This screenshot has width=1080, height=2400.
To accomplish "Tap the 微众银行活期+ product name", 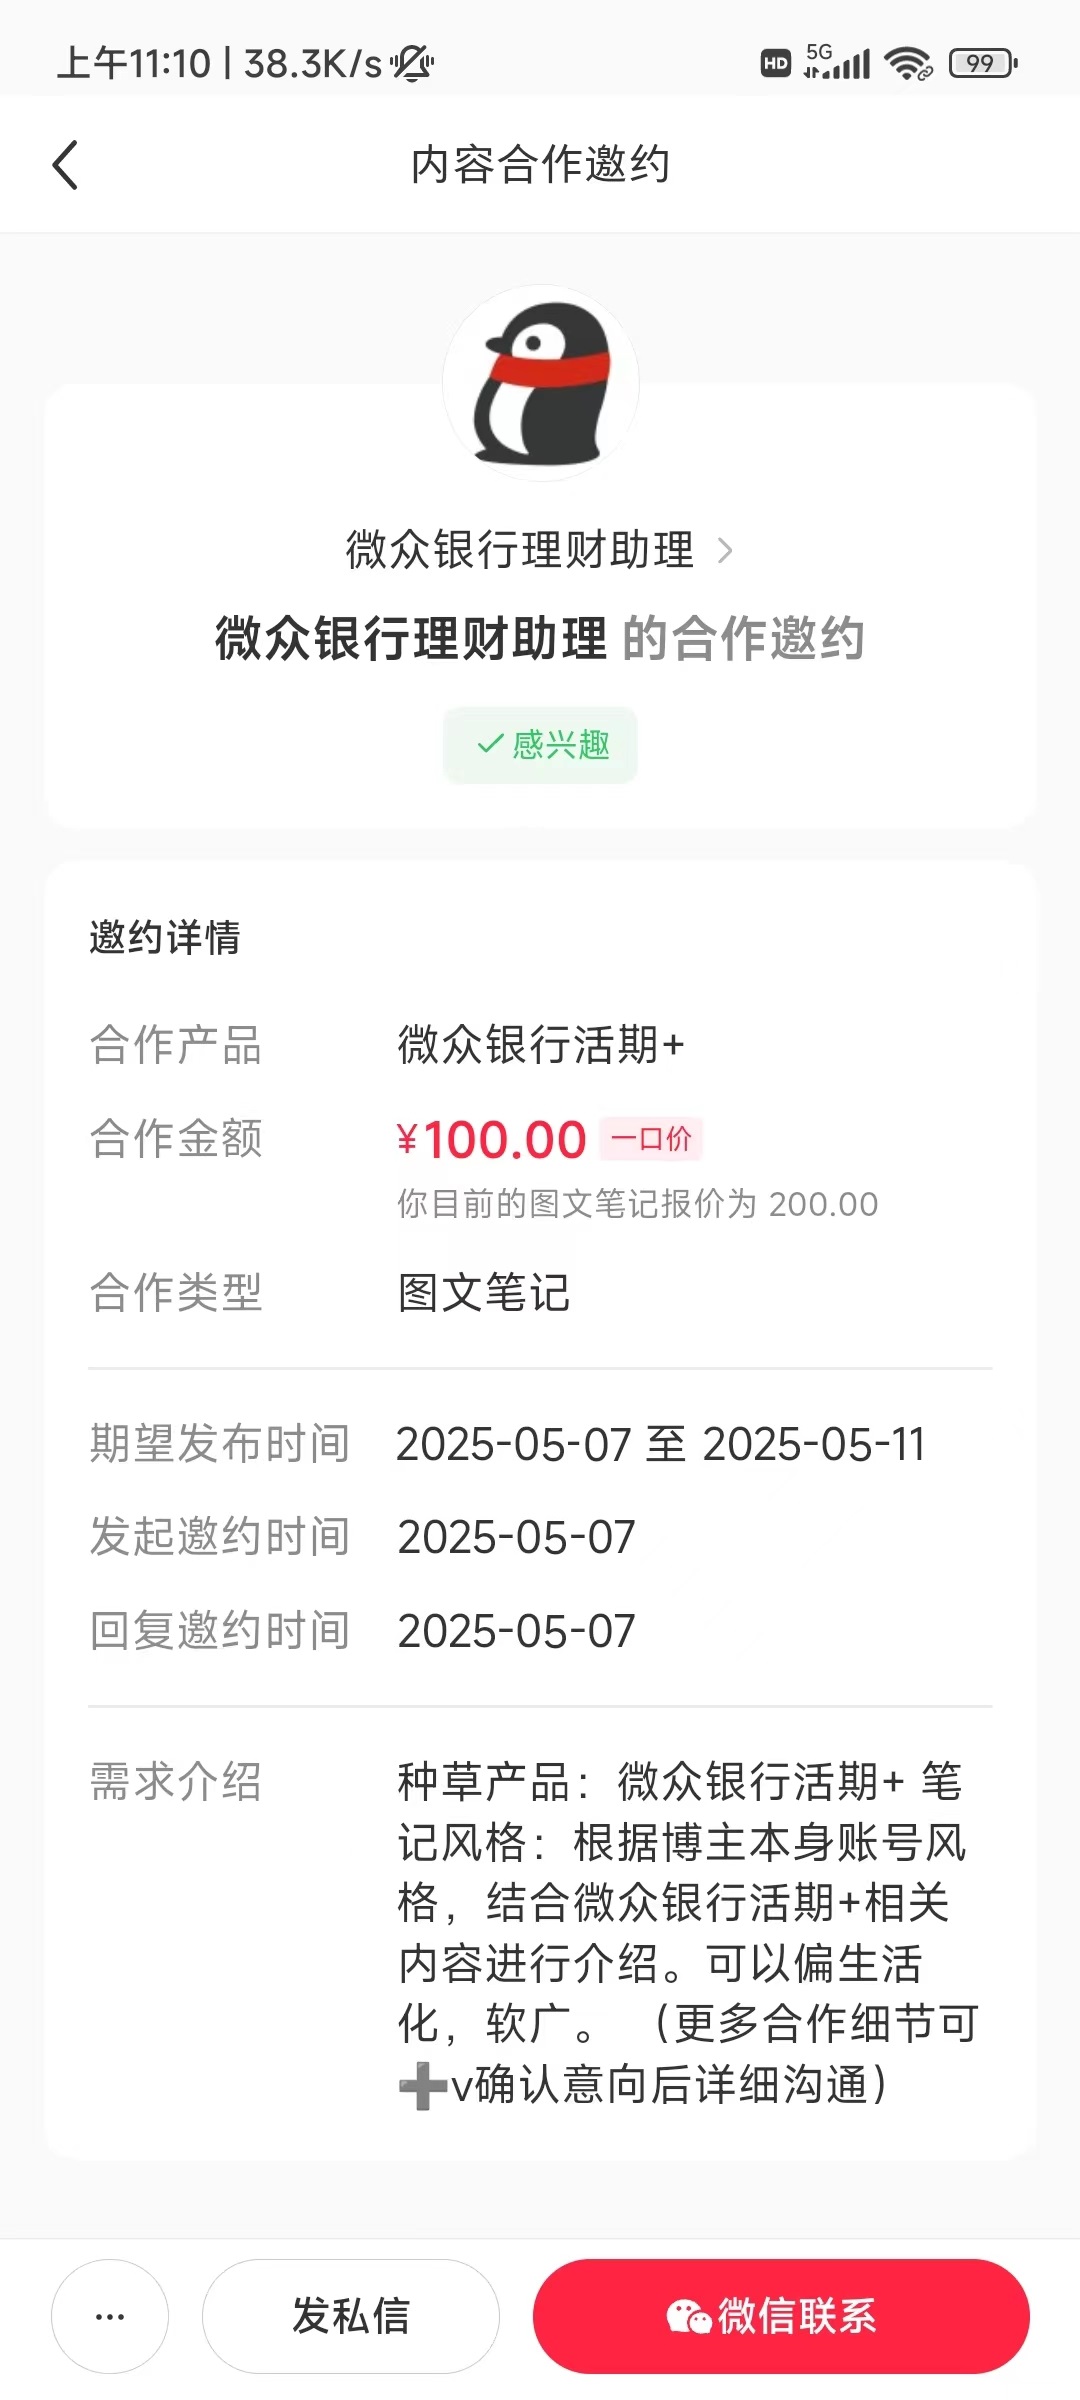I will point(541,1045).
